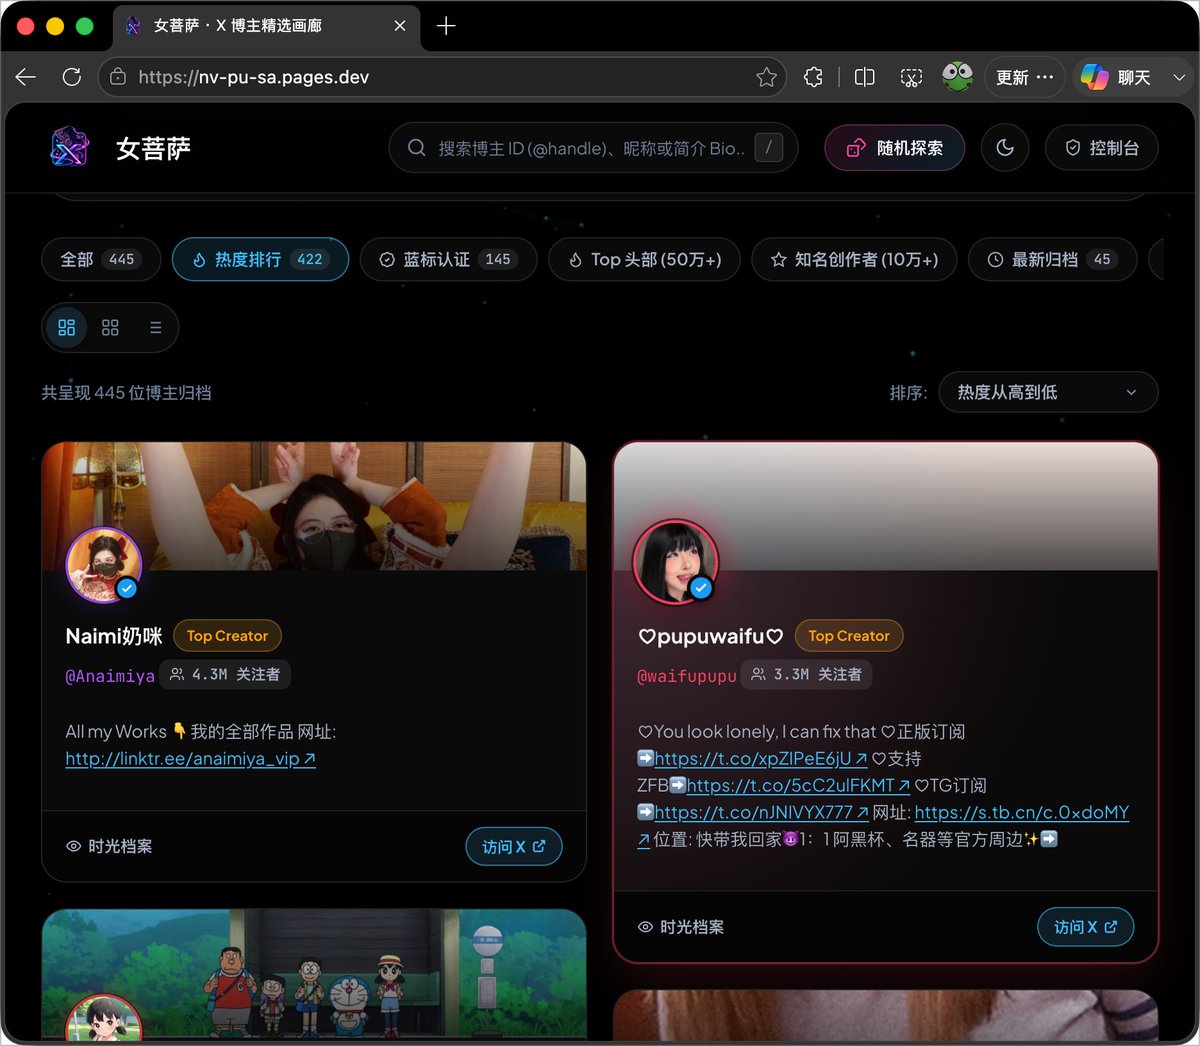The width and height of the screenshot is (1200, 1046).
Task: Focus the 搜索博主 ID search field
Action: (592, 148)
